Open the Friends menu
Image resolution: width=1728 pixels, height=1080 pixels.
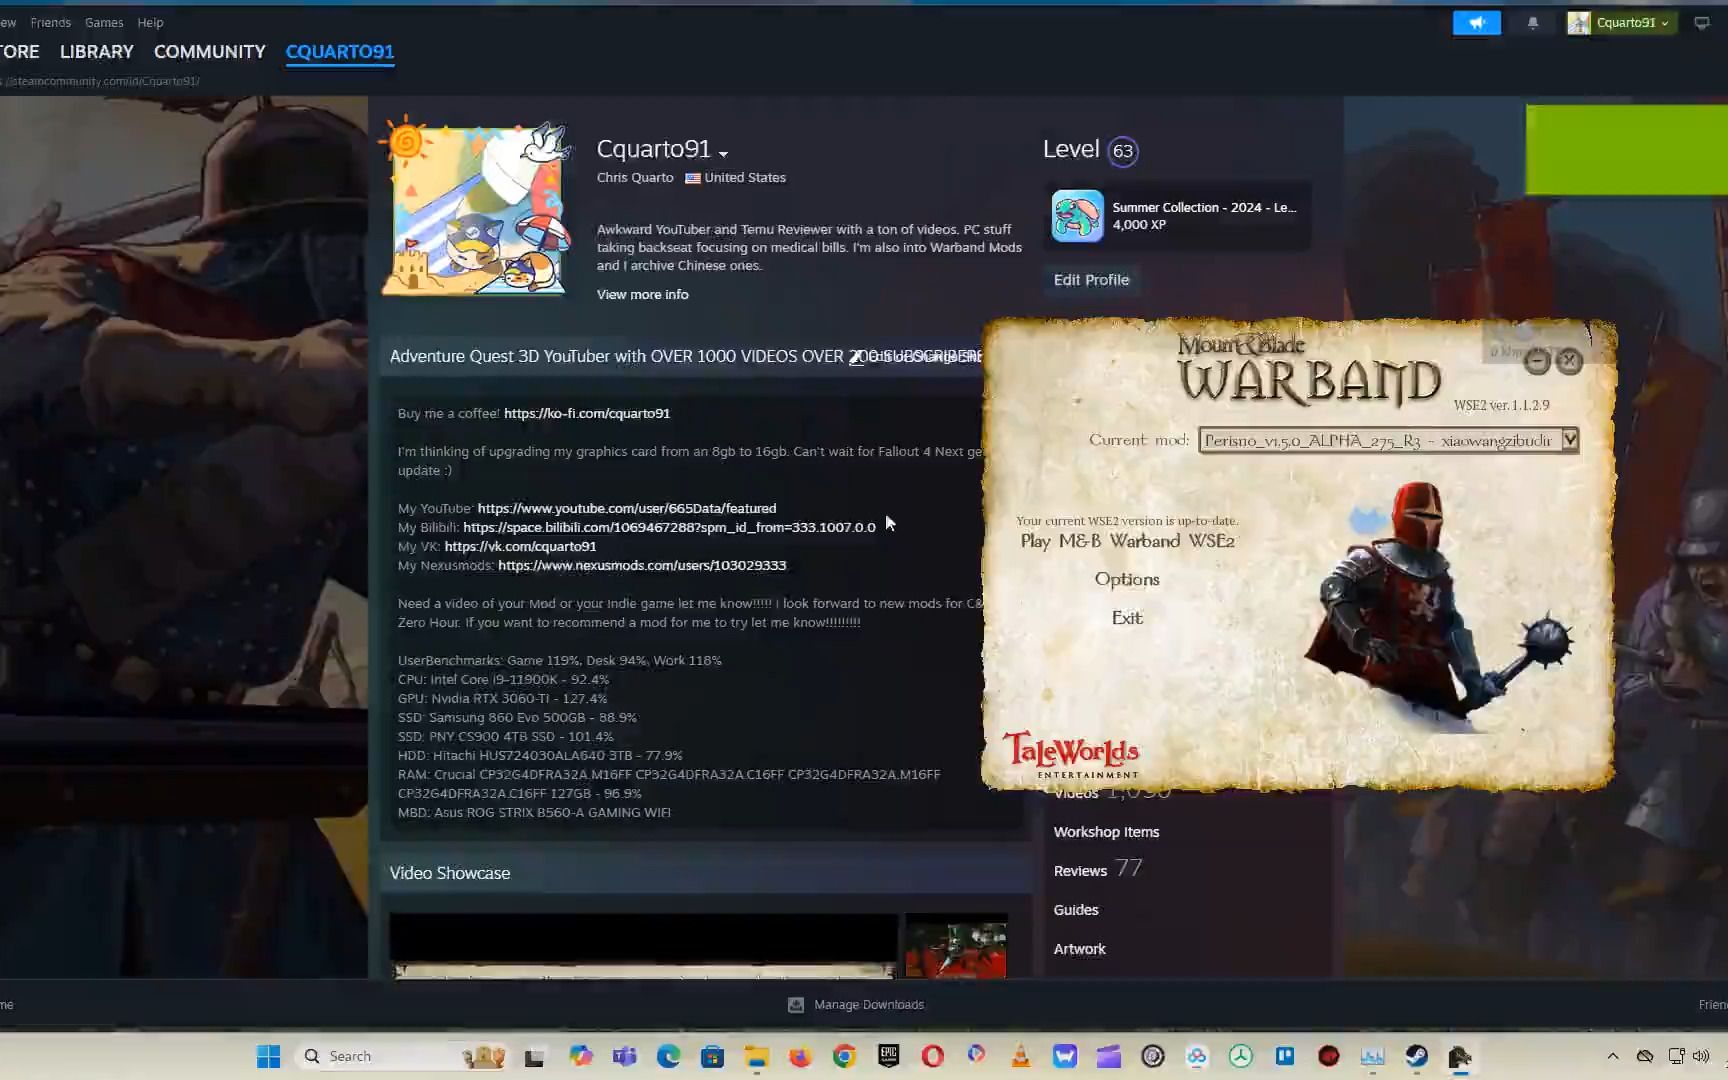pyautogui.click(x=50, y=22)
